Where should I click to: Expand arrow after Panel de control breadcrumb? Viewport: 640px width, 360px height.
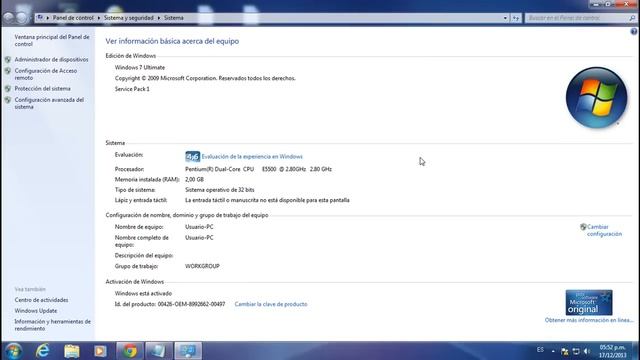tap(98, 18)
